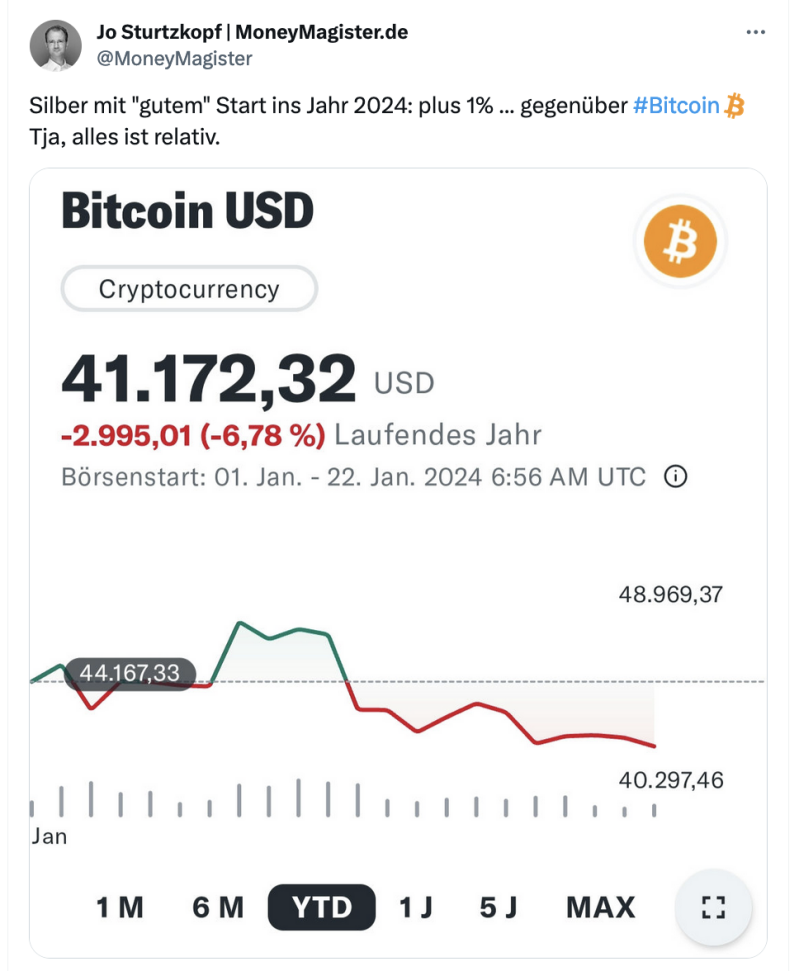
Task: Show the MAX time range
Action: tap(600, 908)
